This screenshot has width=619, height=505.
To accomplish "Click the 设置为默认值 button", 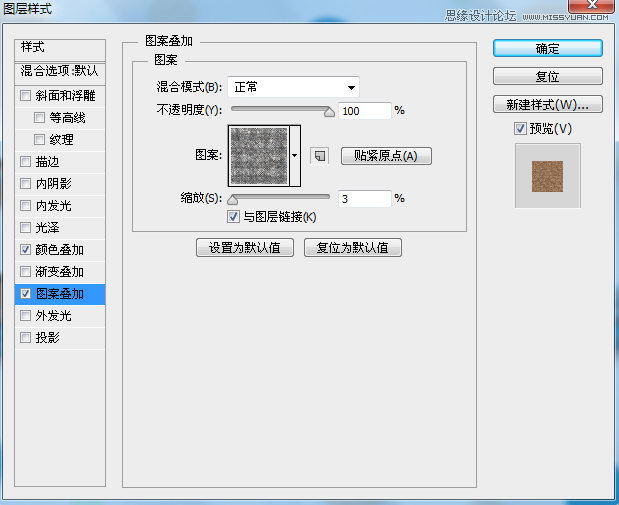I will click(x=245, y=248).
